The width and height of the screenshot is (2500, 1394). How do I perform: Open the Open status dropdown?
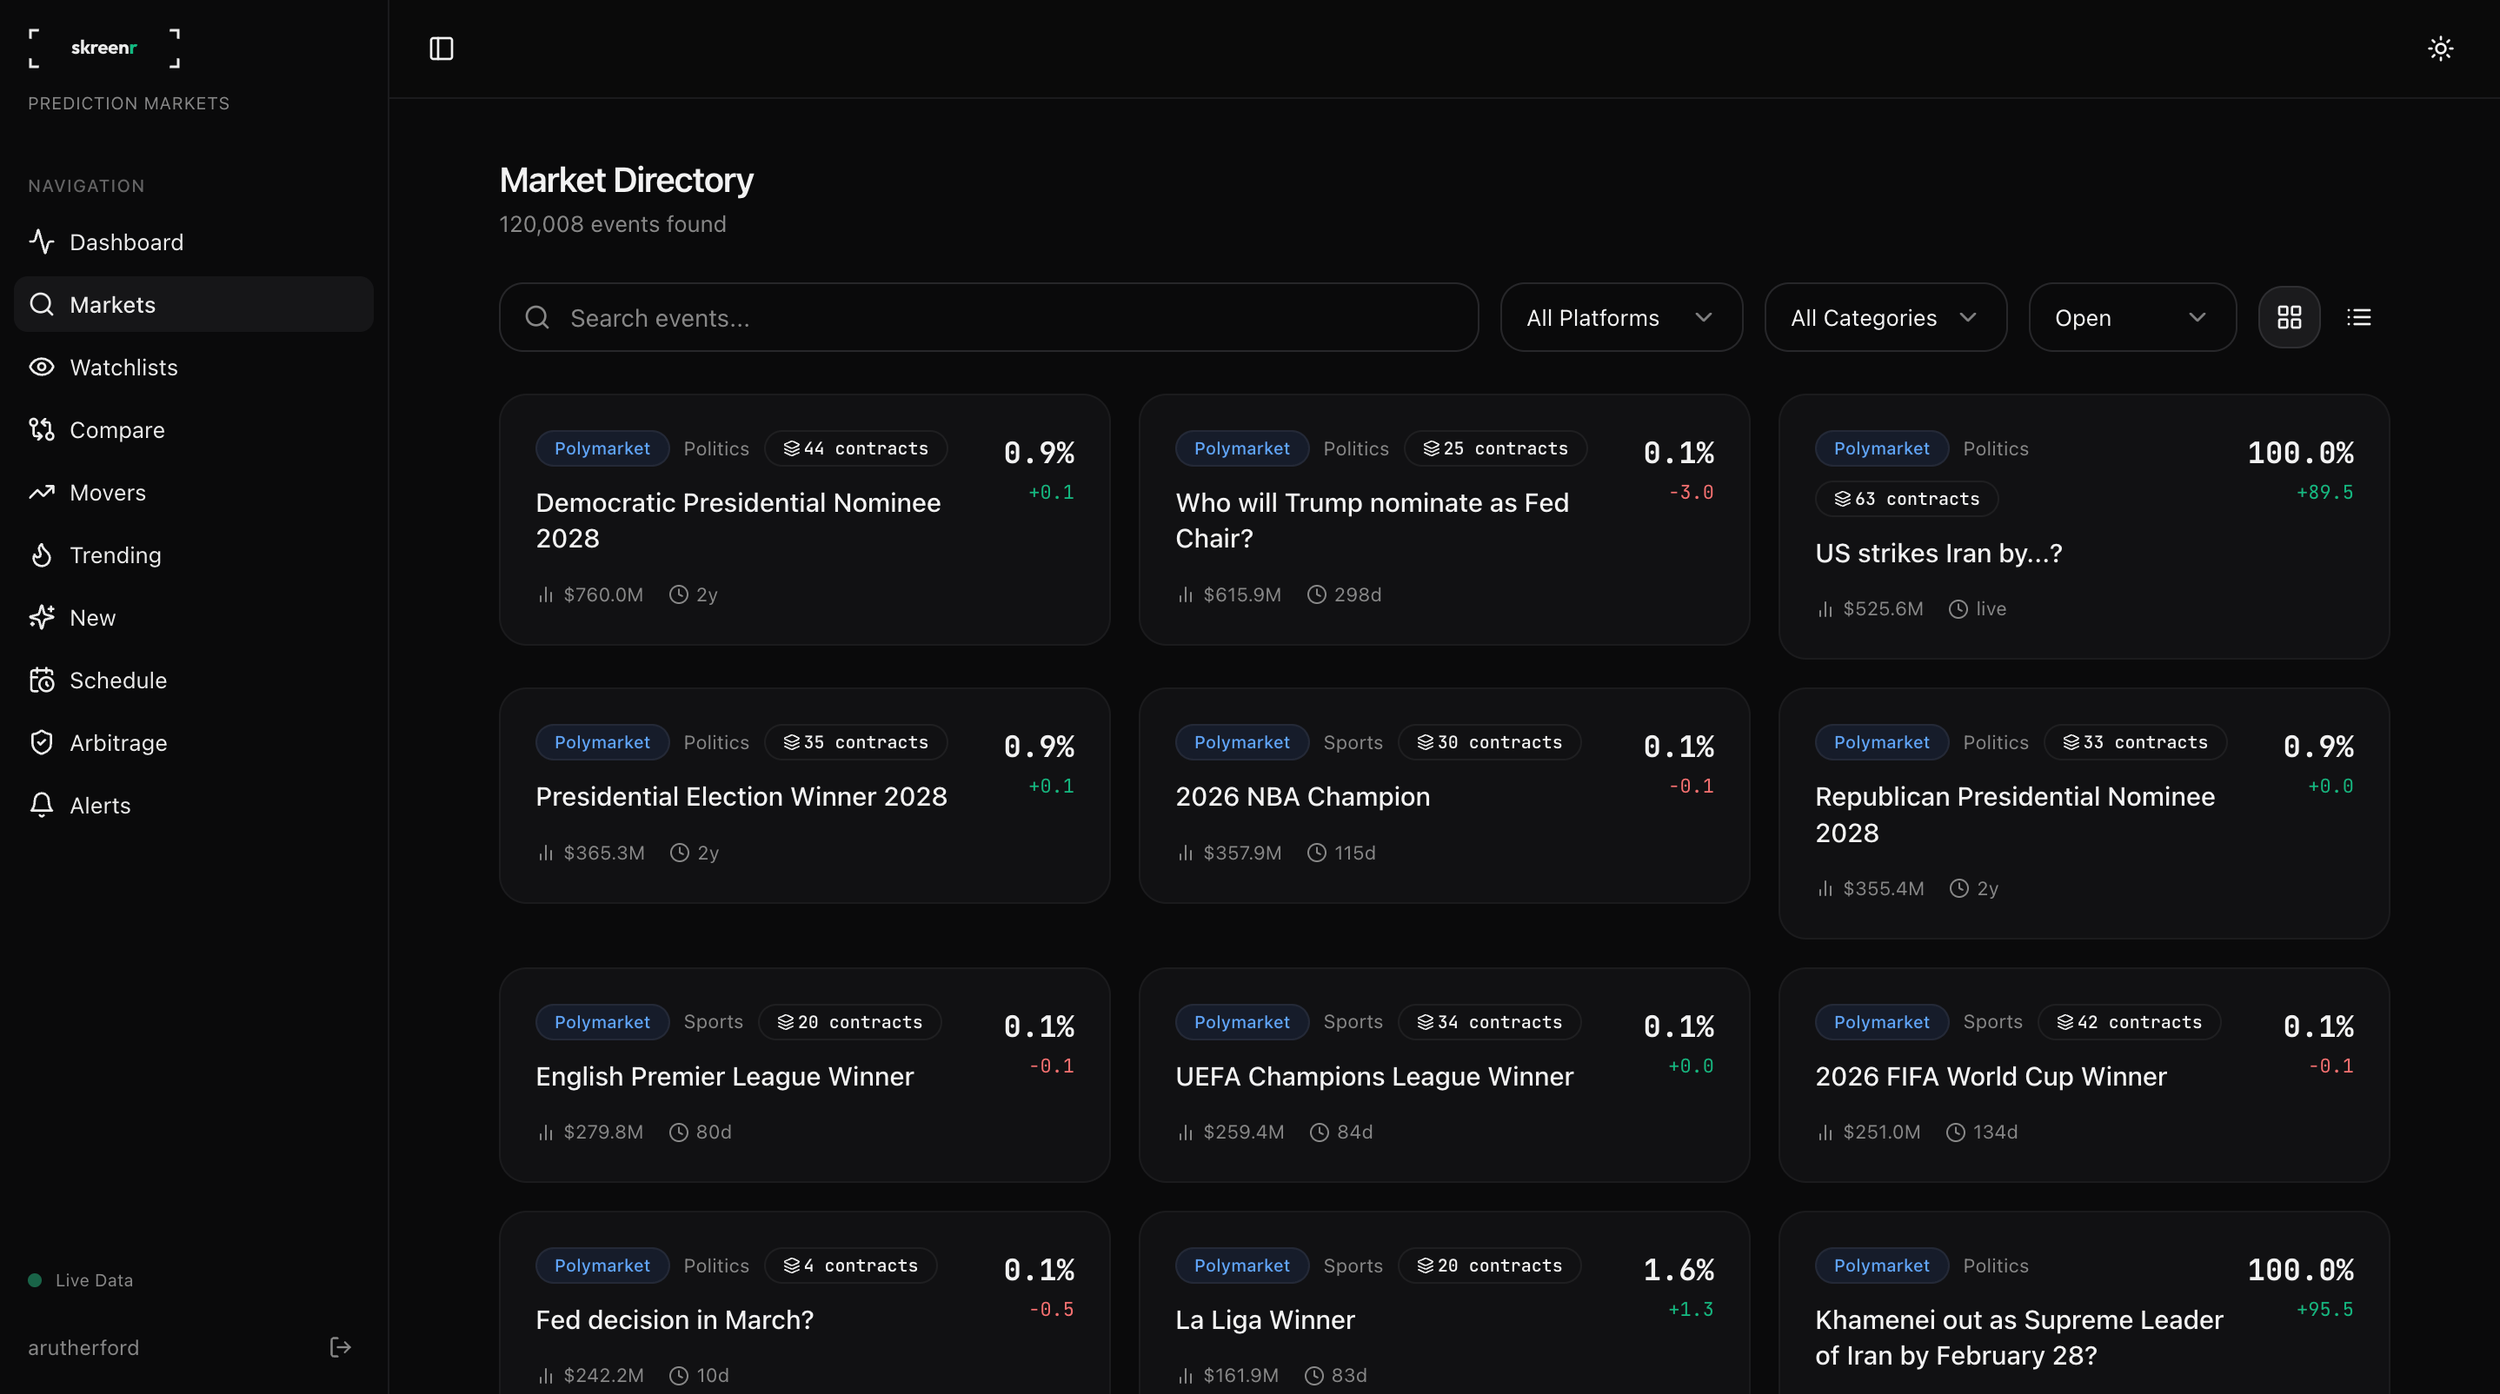pyautogui.click(x=2132, y=317)
